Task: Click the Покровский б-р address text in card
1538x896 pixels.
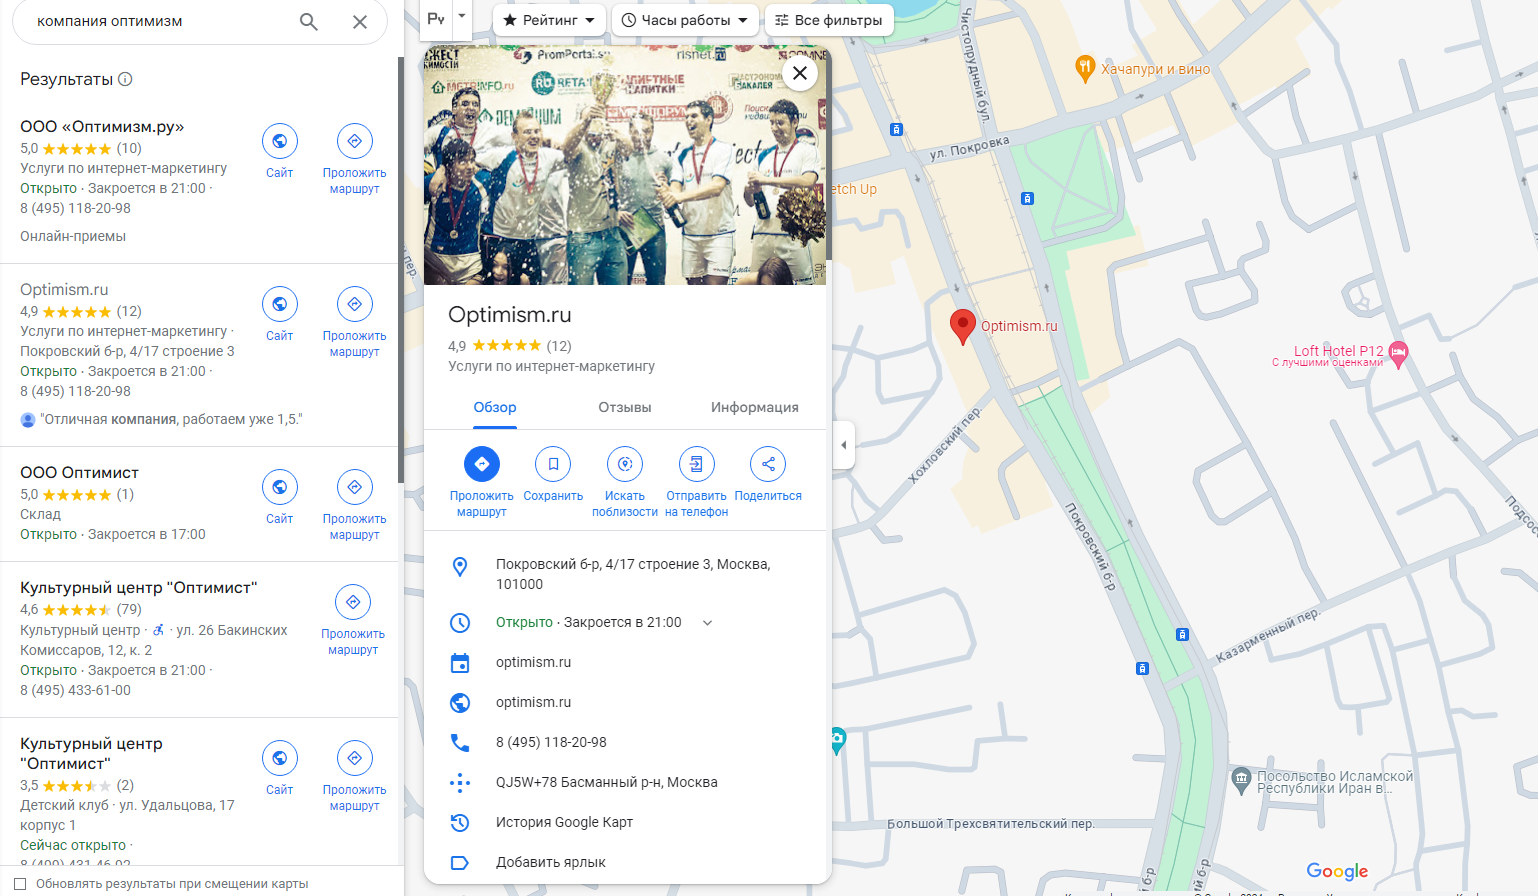Action: point(633,574)
